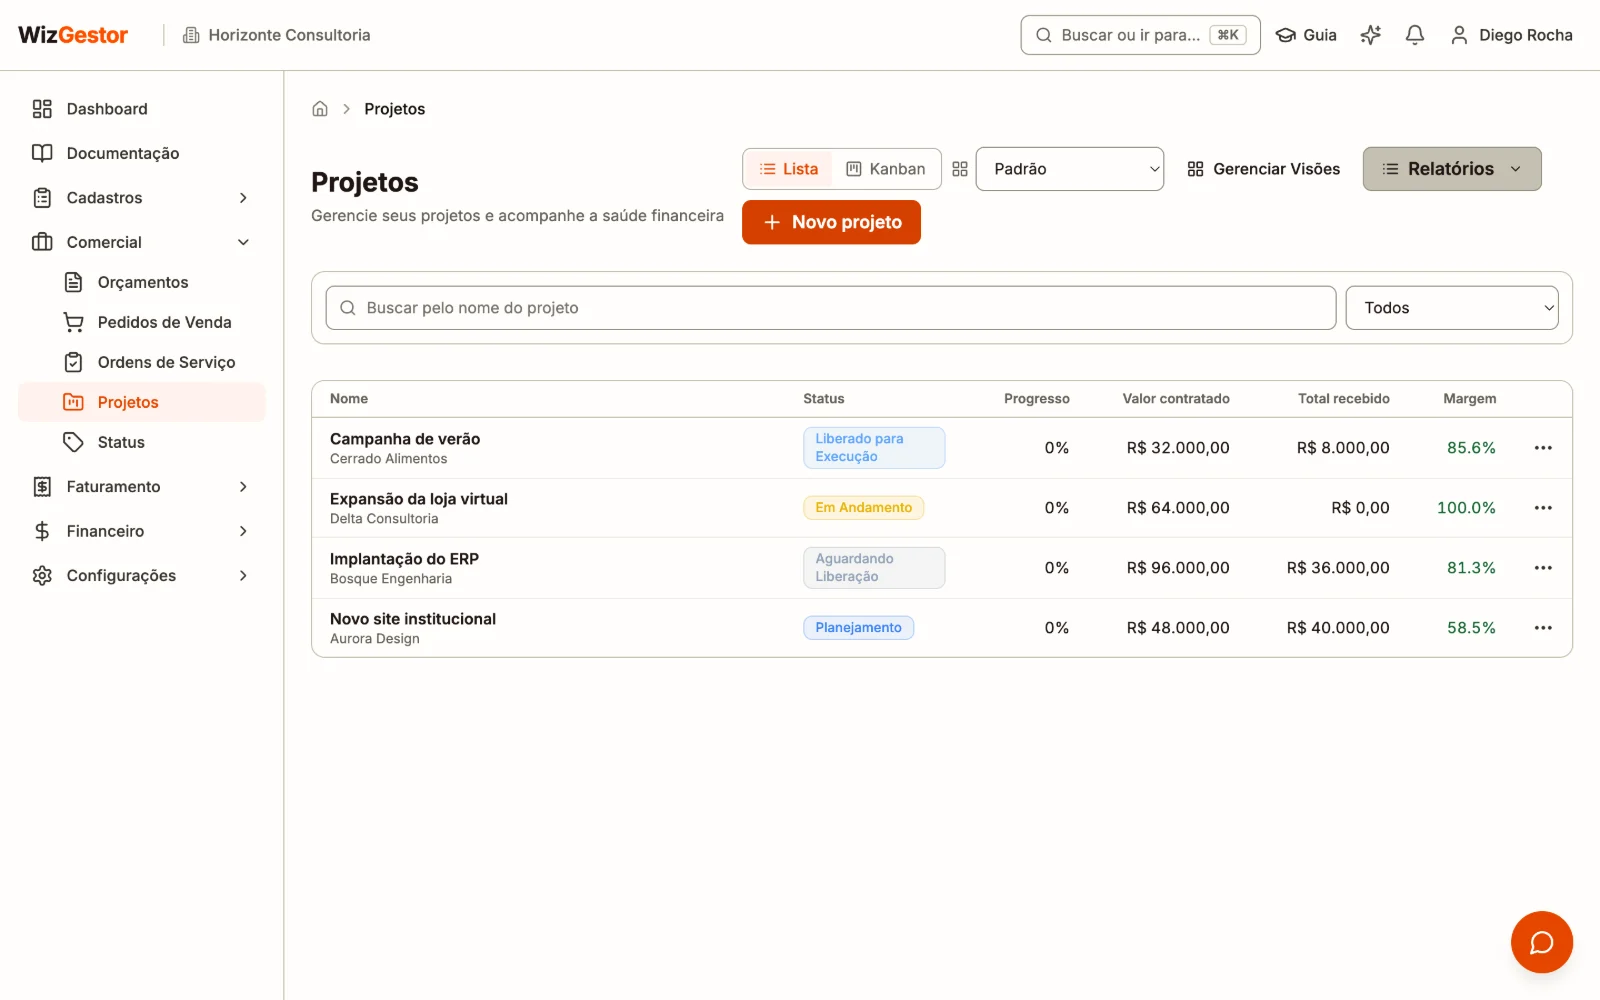Image resolution: width=1600 pixels, height=1000 pixels.
Task: Open the Relatórios dropdown button
Action: pos(1452,169)
